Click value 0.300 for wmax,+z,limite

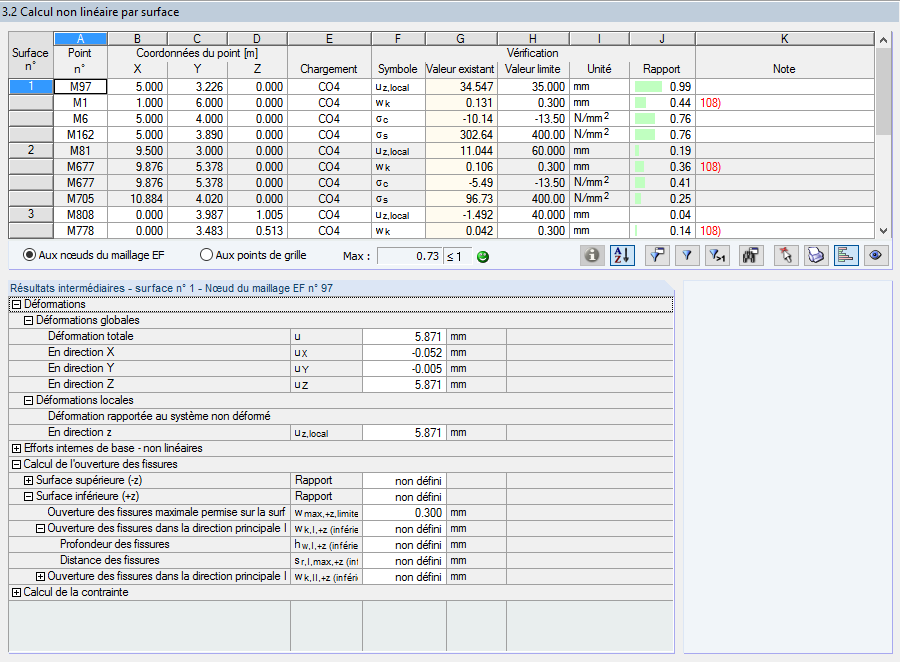[405, 513]
